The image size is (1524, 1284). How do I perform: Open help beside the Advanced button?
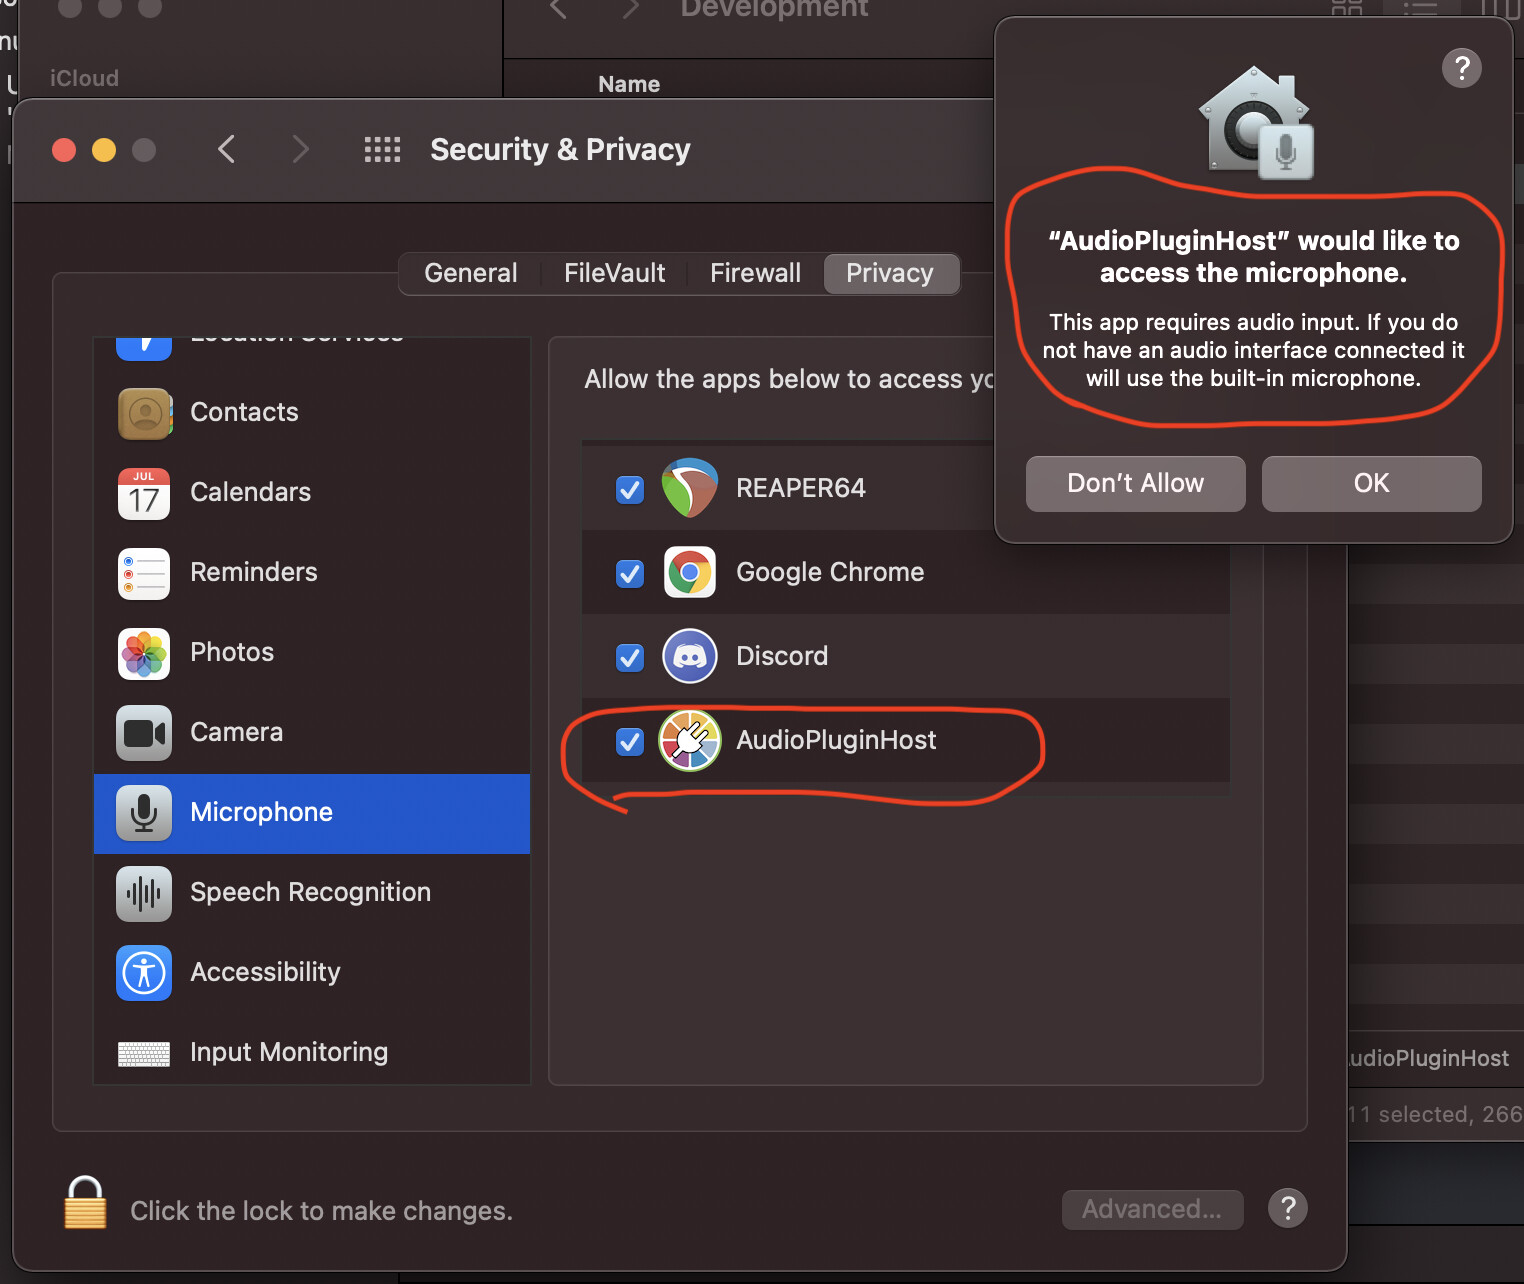pyautogui.click(x=1288, y=1208)
